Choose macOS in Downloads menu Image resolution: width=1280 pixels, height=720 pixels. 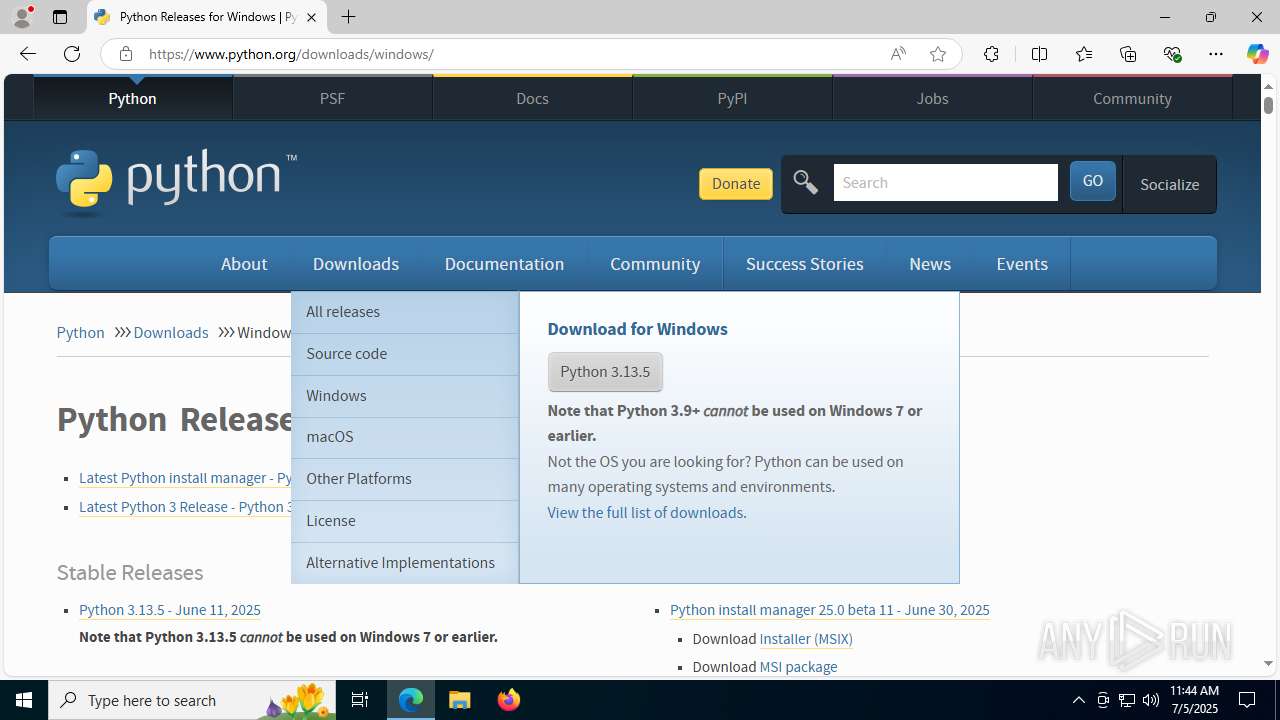tap(405, 437)
